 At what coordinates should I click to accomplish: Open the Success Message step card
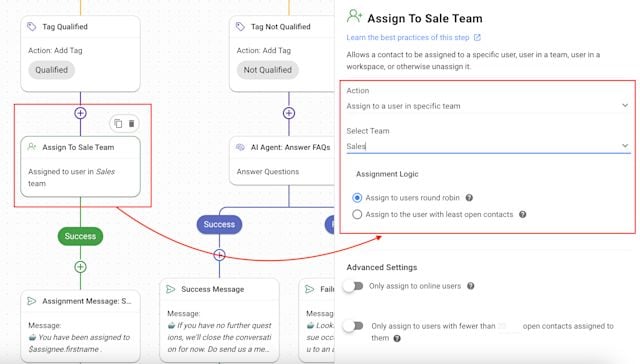pos(220,320)
